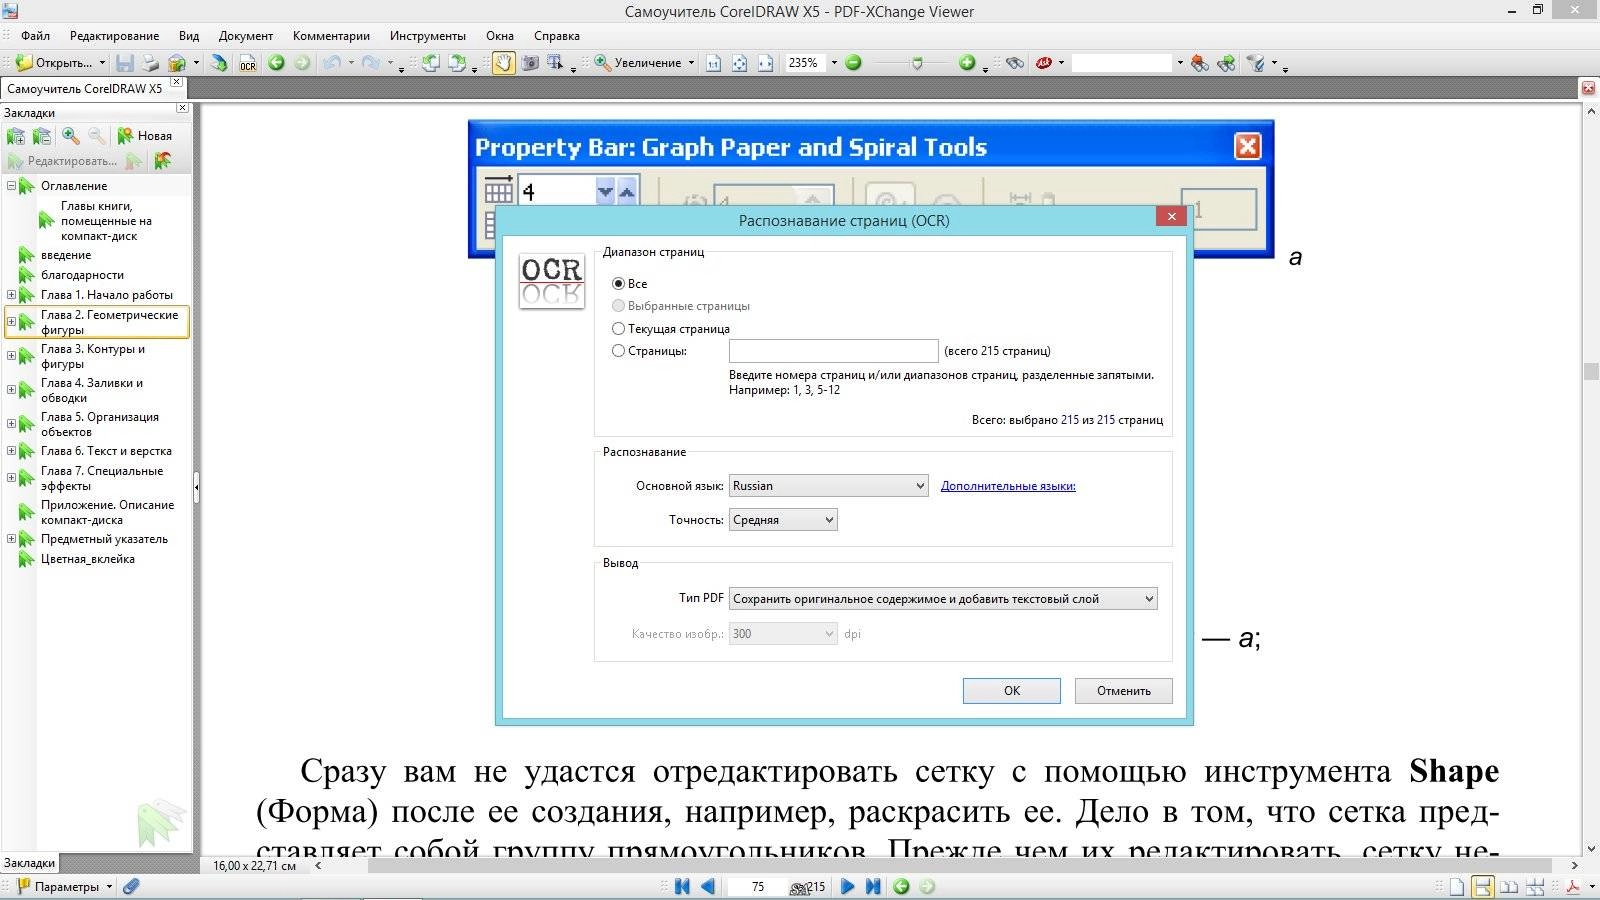Screen dimensions: 1600x900
Task: Activate the Snapshot camera tool
Action: coord(530,63)
